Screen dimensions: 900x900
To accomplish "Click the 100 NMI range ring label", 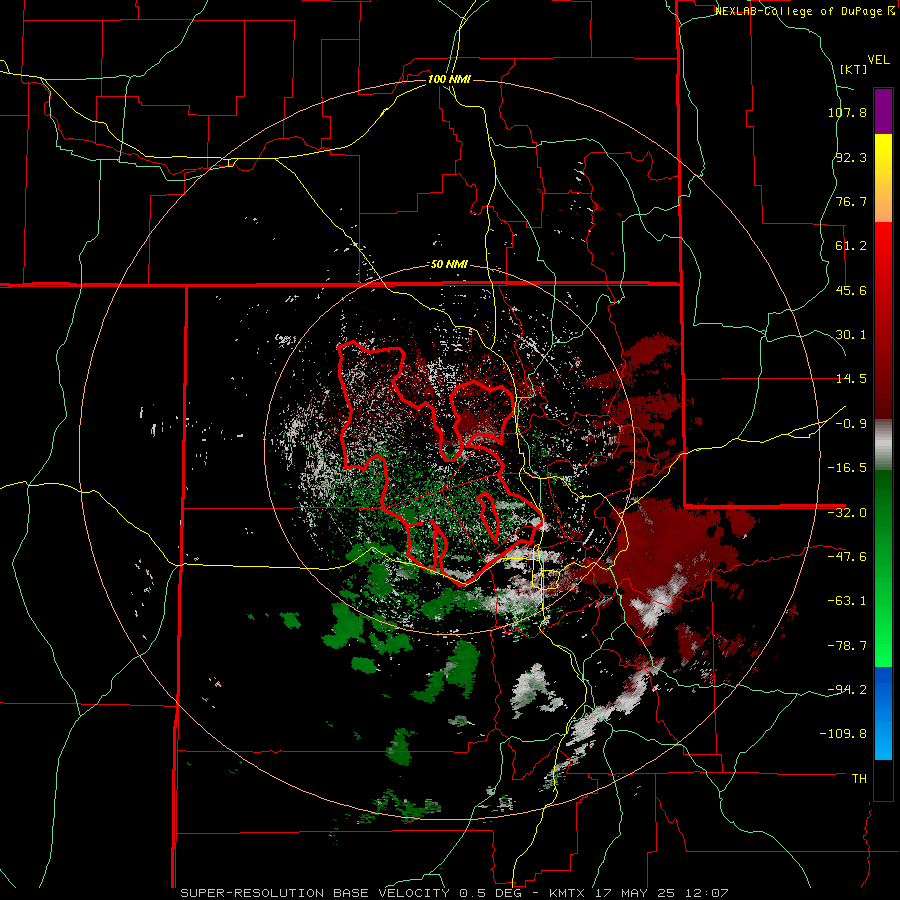I will (x=449, y=79).
